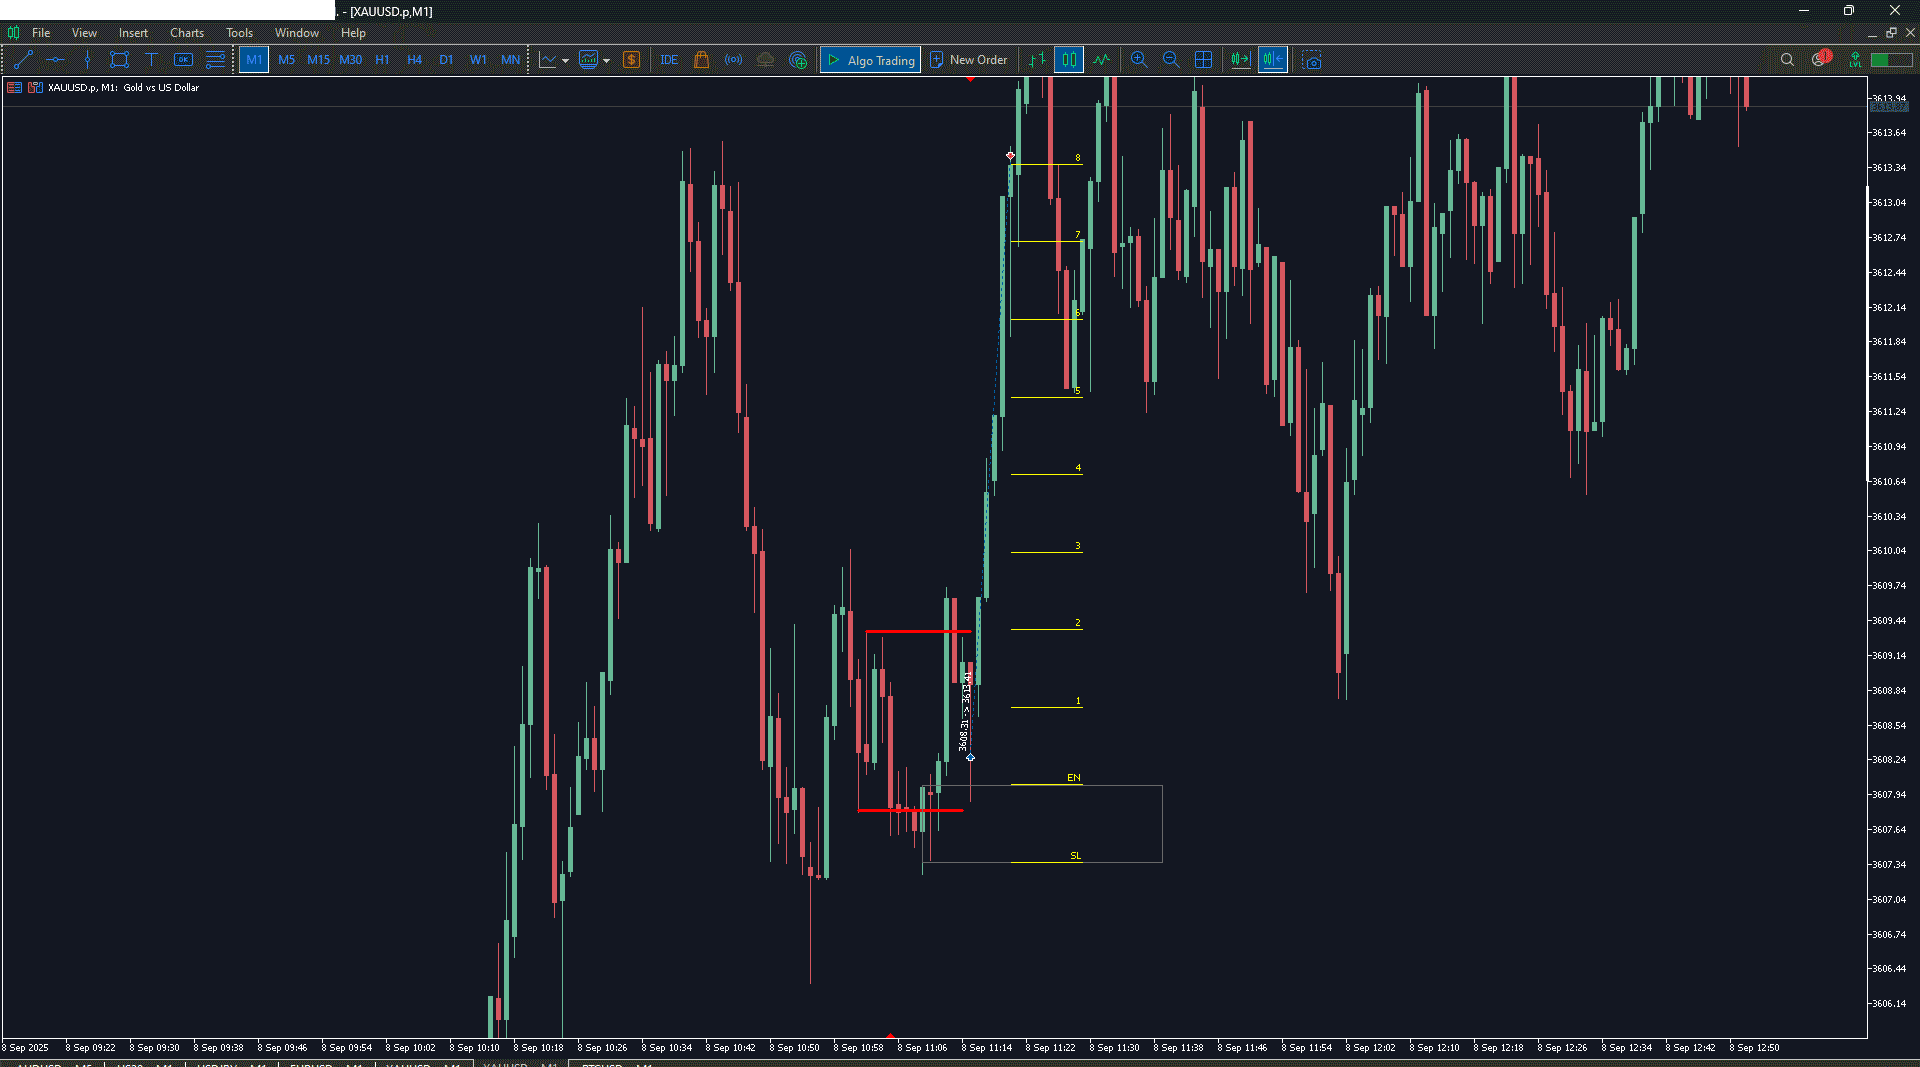
Task: Open the Insert menu
Action: pyautogui.click(x=133, y=33)
